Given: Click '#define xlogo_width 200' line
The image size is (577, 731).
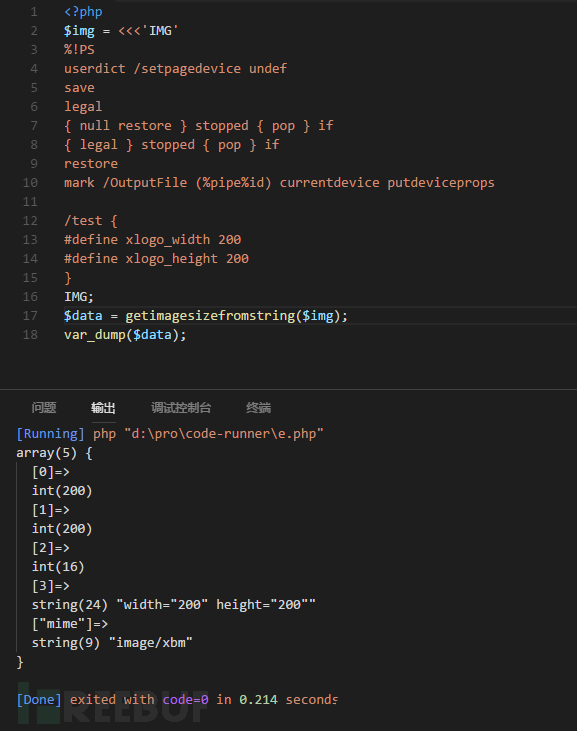Looking at the screenshot, I should point(152,240).
